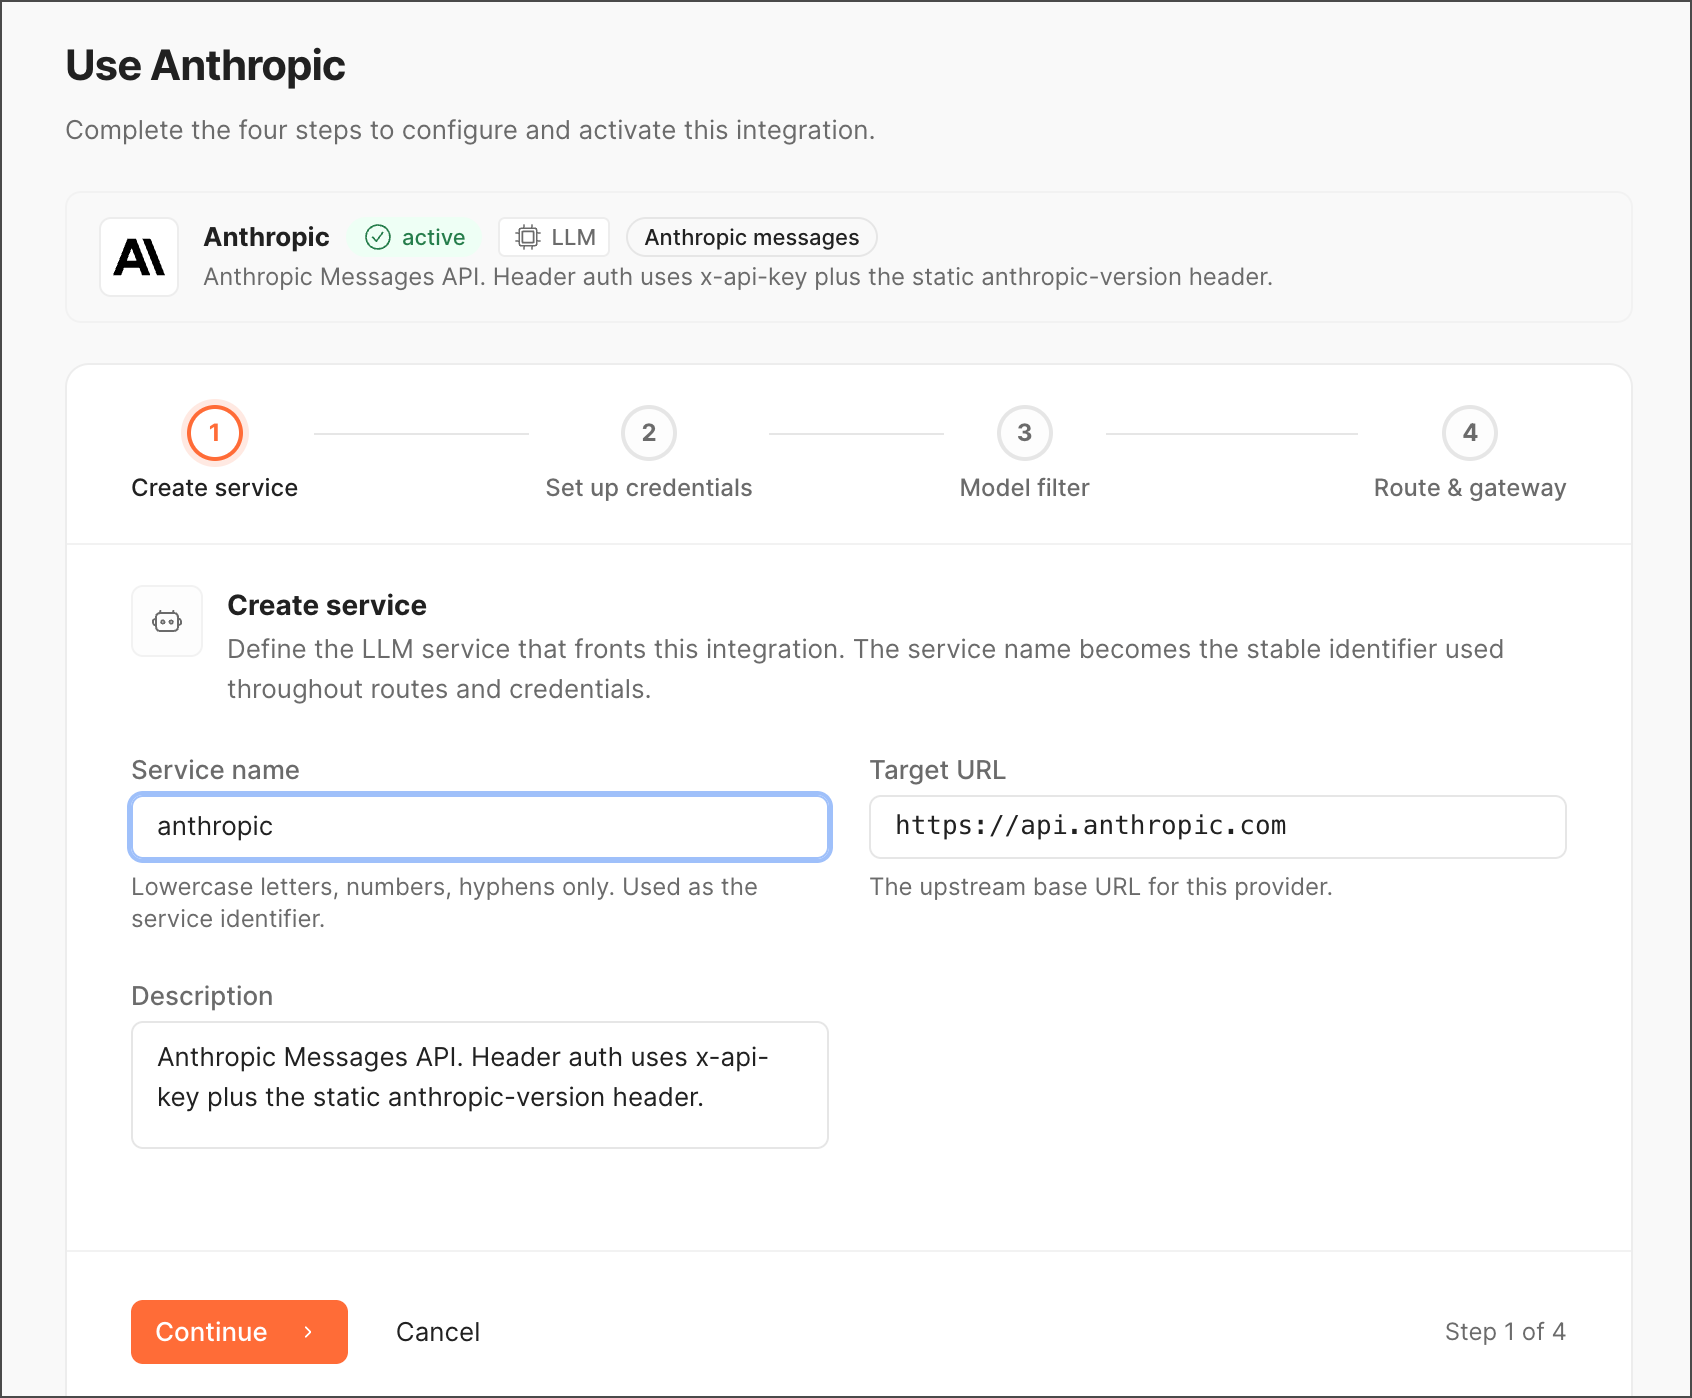Image resolution: width=1692 pixels, height=1398 pixels.
Task: Cancel the integration setup
Action: tap(438, 1332)
